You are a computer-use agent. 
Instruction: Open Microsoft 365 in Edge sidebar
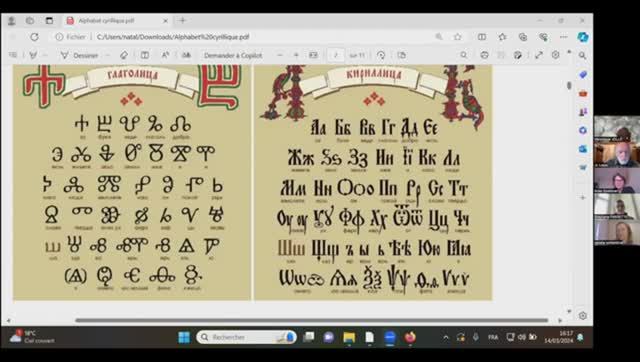pos(583,130)
